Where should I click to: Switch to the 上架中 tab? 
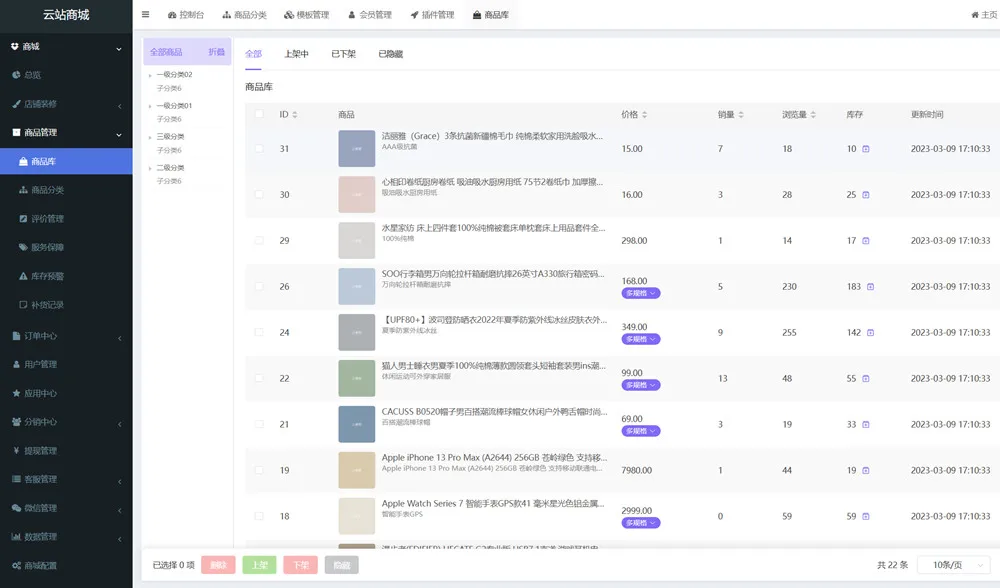click(x=296, y=54)
